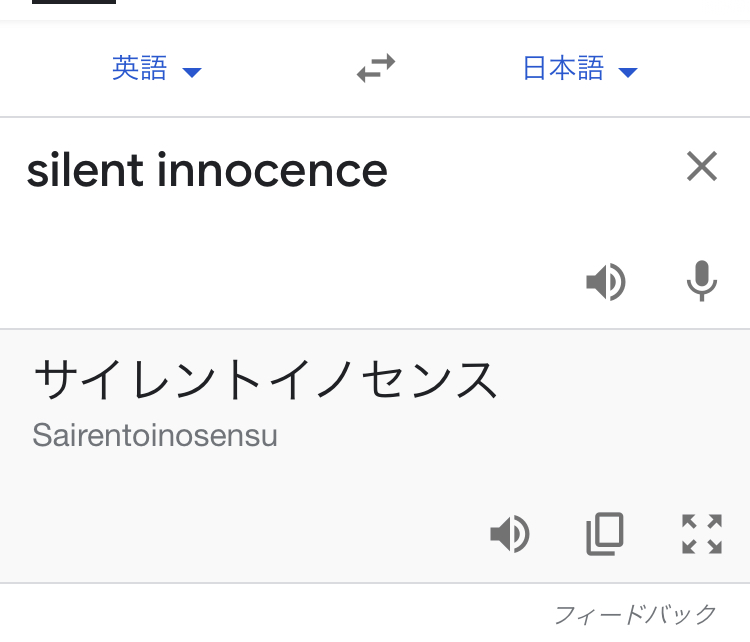Select the underlined active tab at the top
Screen dimensions: 750x642
coord(74,4)
